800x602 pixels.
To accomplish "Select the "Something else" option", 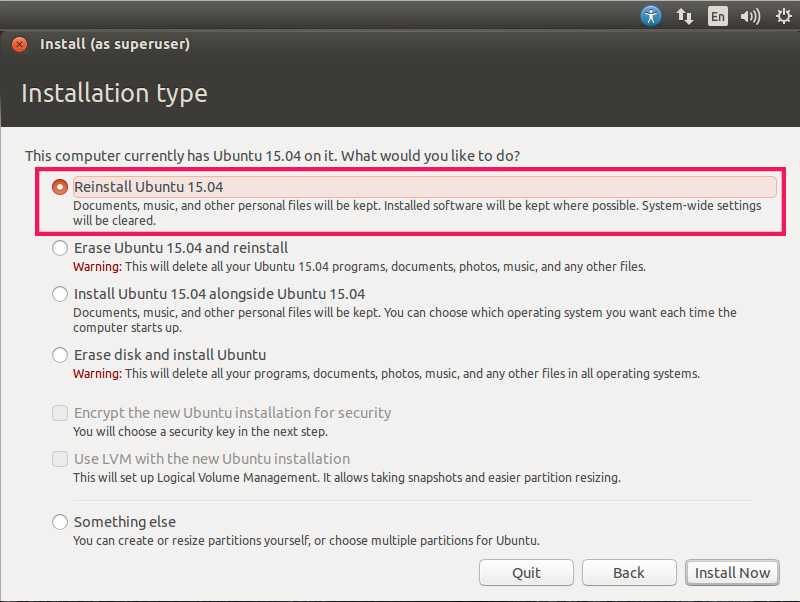I will click(x=59, y=522).
